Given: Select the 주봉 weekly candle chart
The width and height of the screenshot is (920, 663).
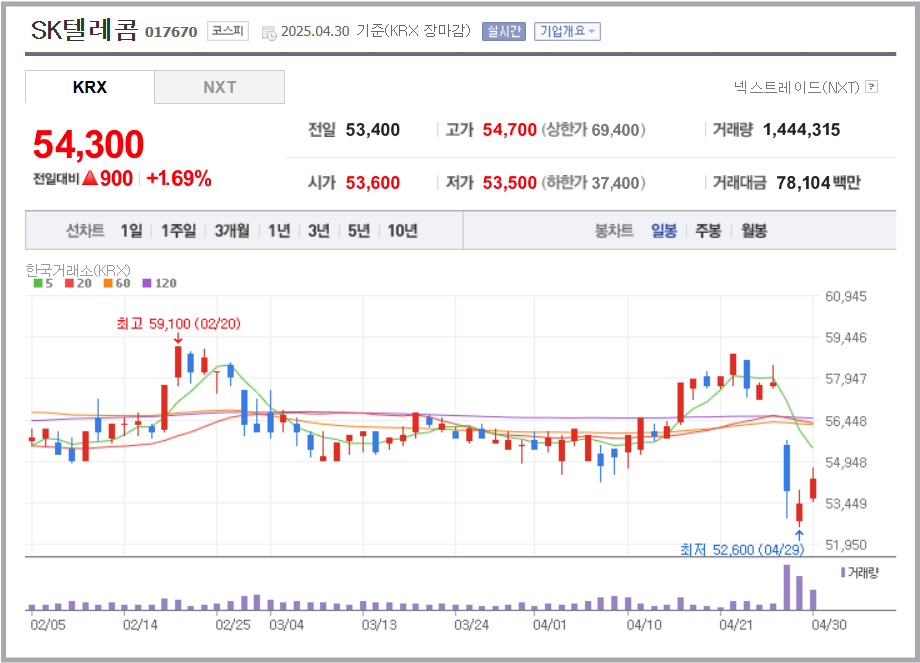Looking at the screenshot, I should [x=708, y=231].
